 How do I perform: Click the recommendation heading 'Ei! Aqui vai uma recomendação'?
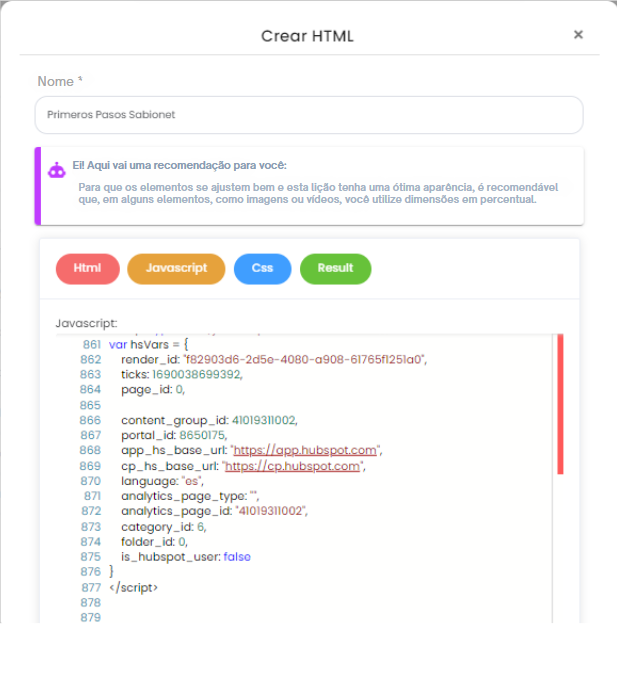(x=179, y=165)
